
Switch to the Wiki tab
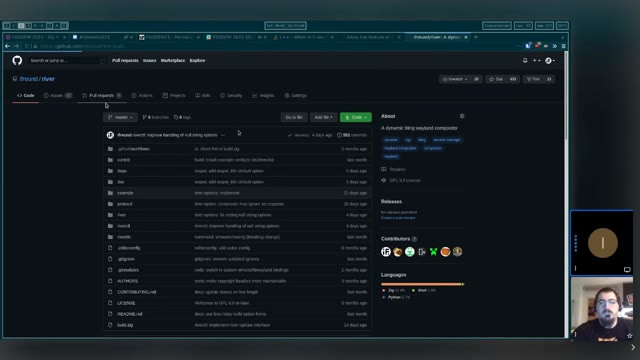[x=203, y=96]
